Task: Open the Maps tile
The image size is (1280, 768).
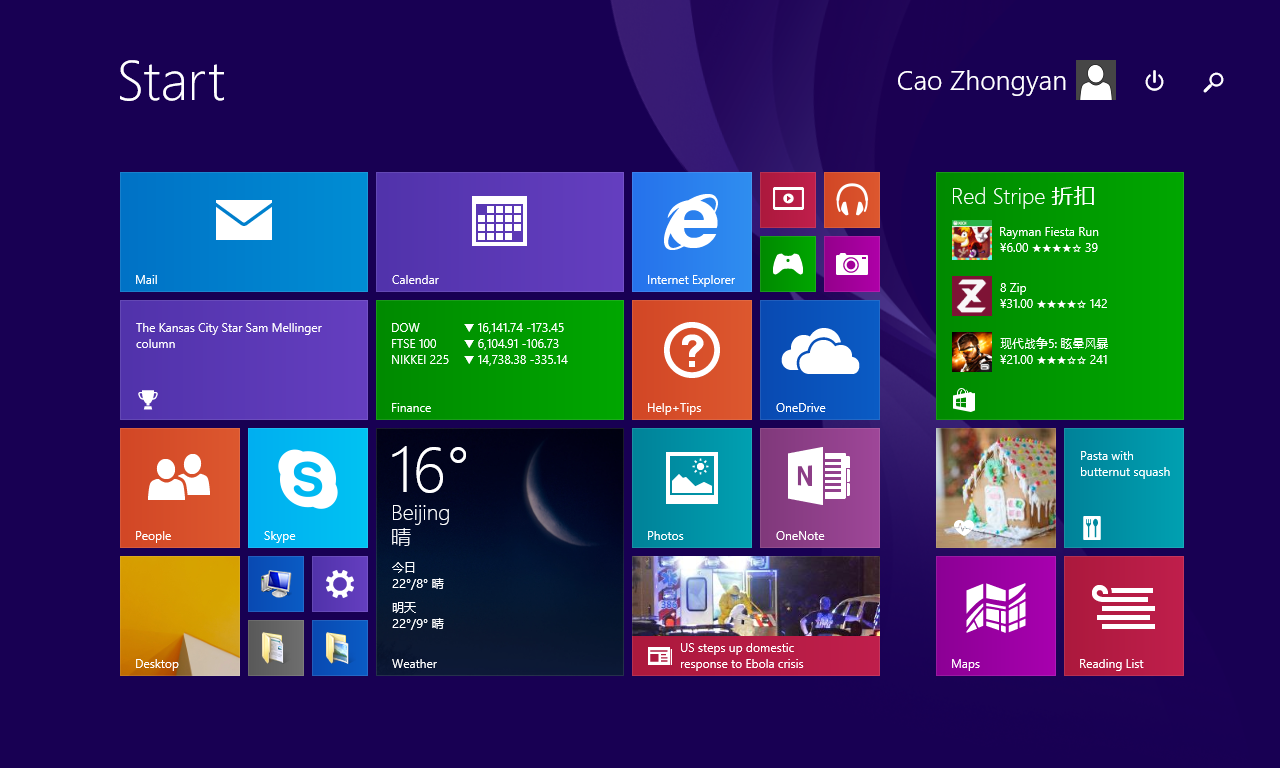Action: (x=996, y=616)
